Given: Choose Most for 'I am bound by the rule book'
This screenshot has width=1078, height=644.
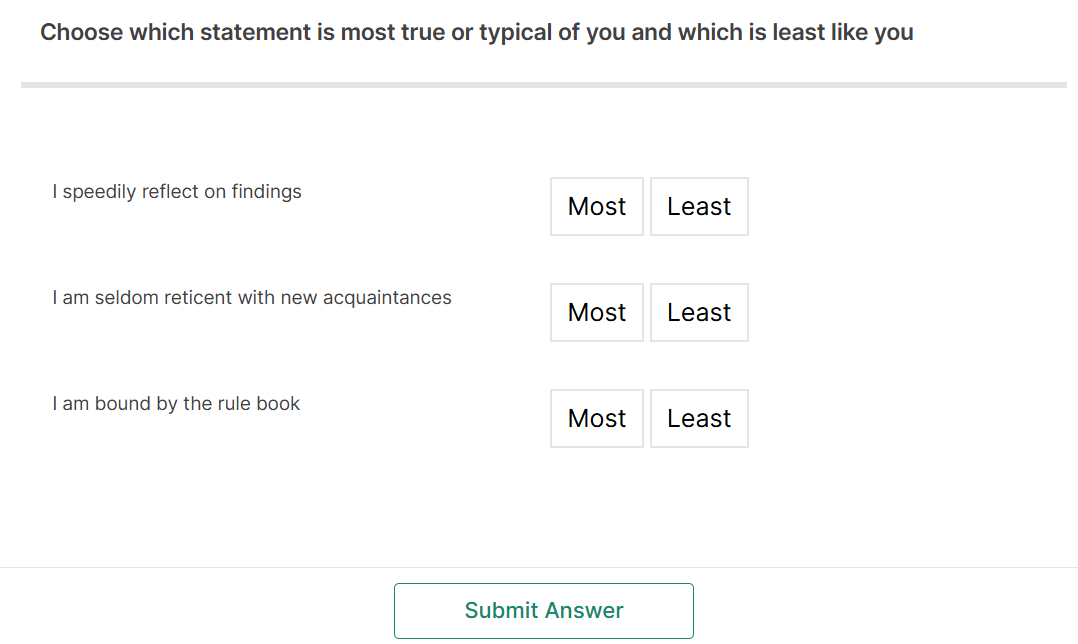Looking at the screenshot, I should click(597, 419).
